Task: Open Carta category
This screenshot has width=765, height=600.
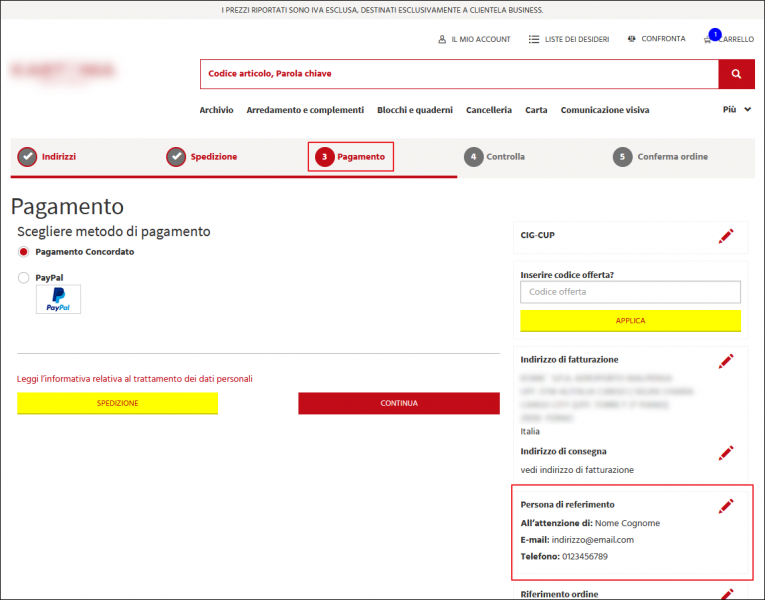Action: [536, 110]
